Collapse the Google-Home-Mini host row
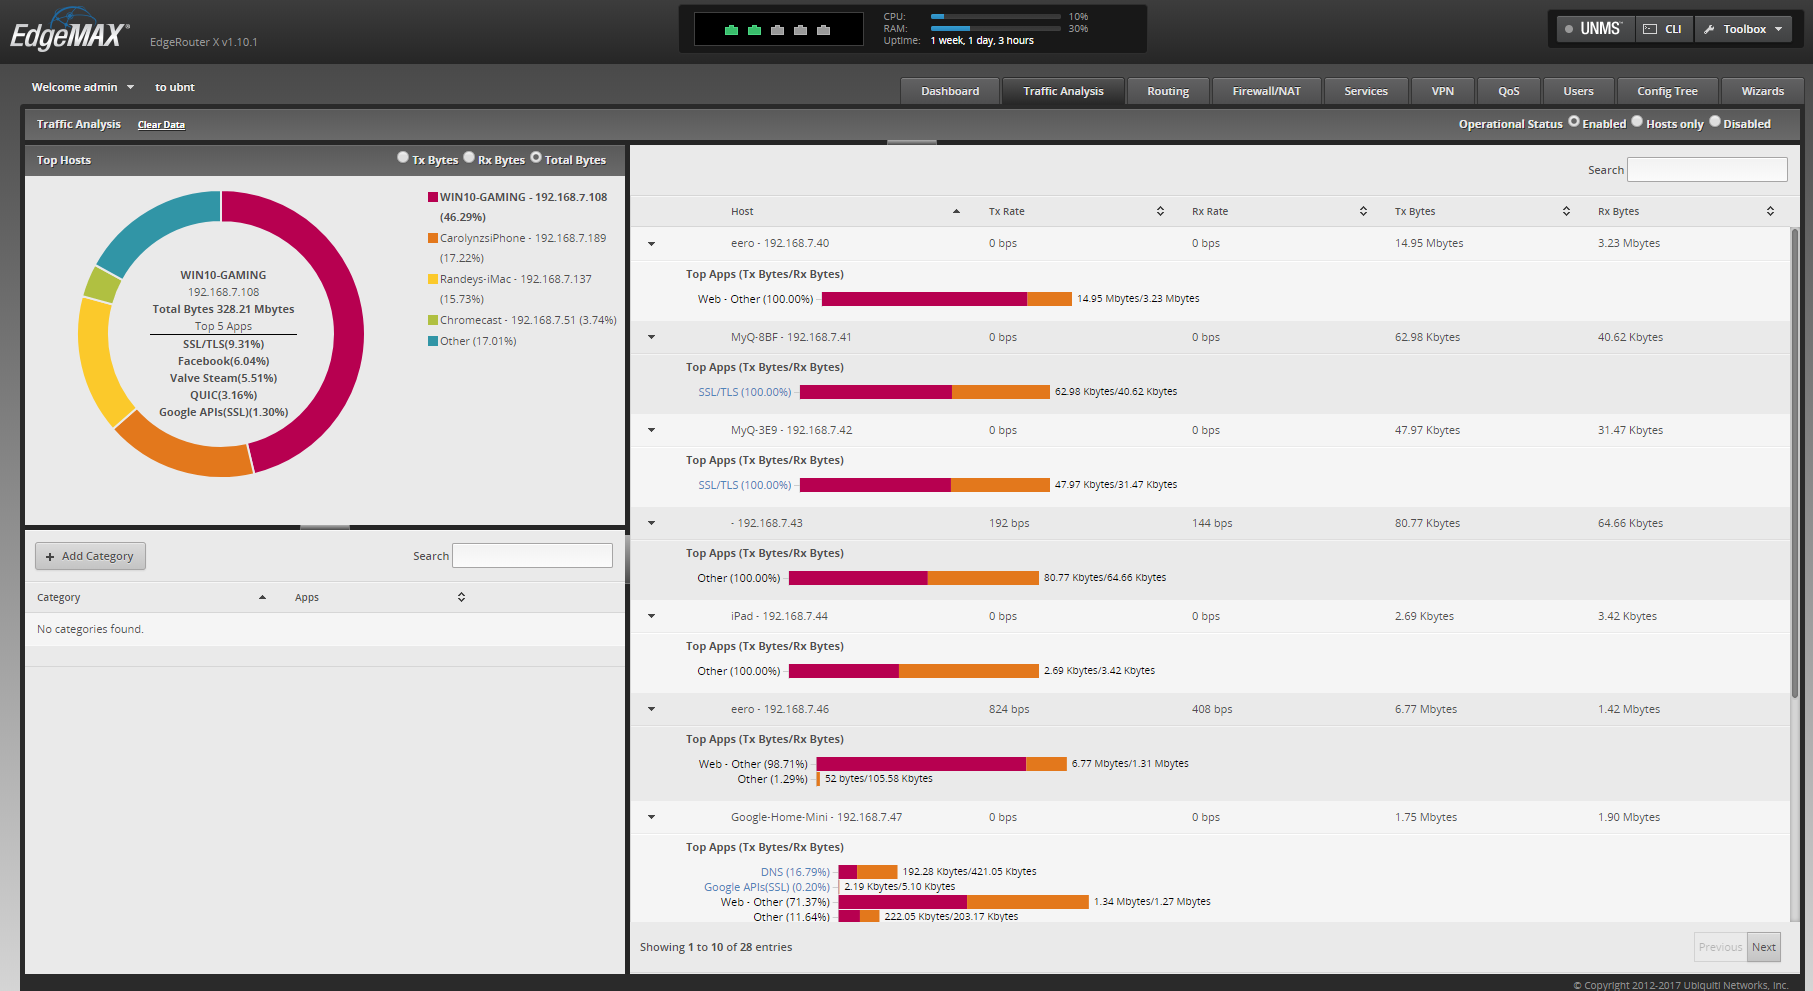 [x=651, y=818]
